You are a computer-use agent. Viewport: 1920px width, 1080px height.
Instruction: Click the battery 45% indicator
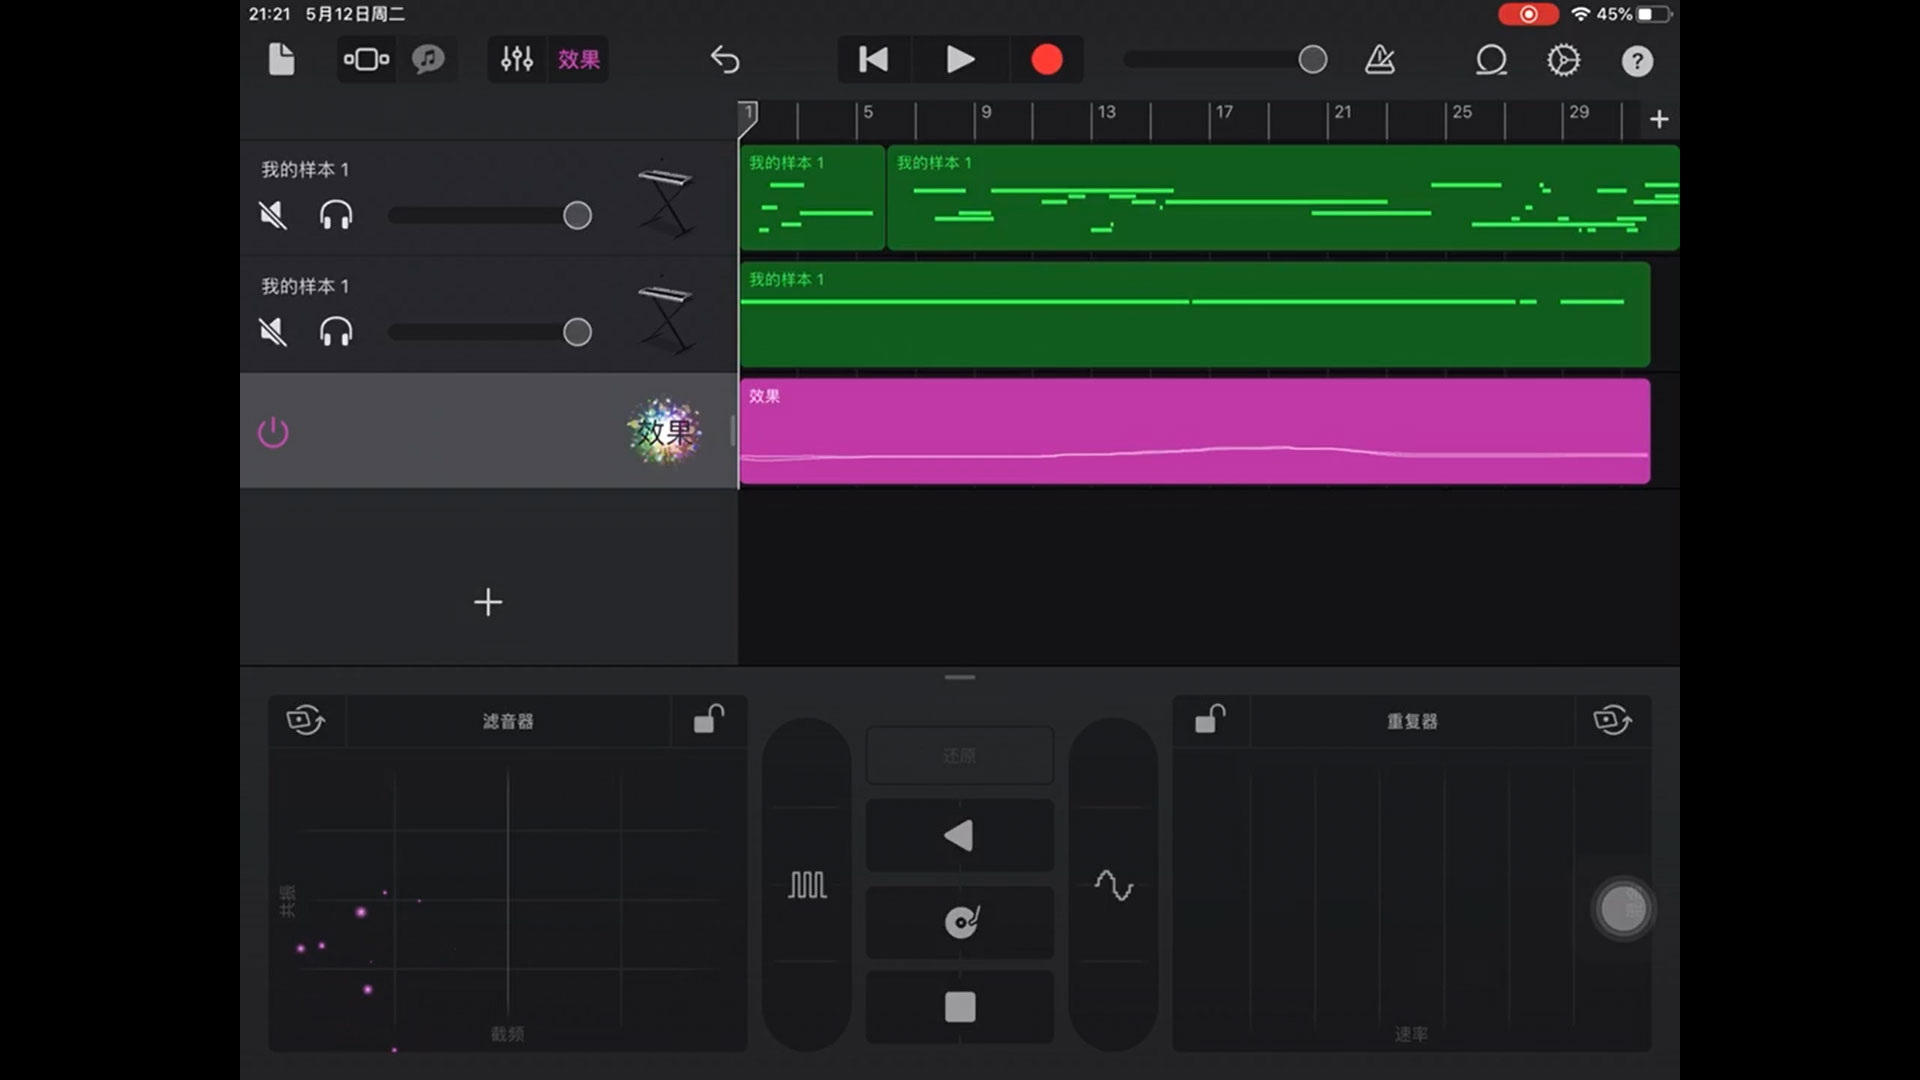click(1634, 14)
